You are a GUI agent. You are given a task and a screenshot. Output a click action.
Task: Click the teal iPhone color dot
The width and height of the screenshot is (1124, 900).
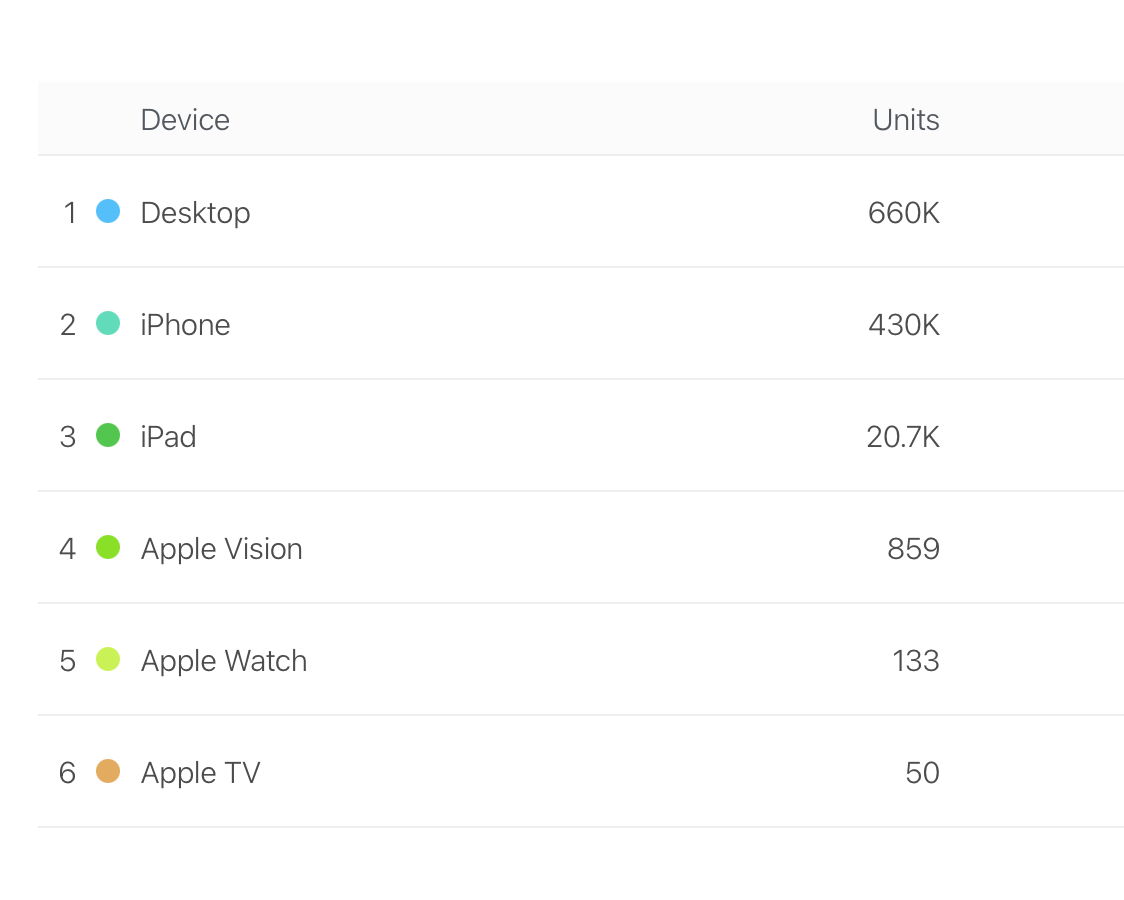click(x=108, y=323)
